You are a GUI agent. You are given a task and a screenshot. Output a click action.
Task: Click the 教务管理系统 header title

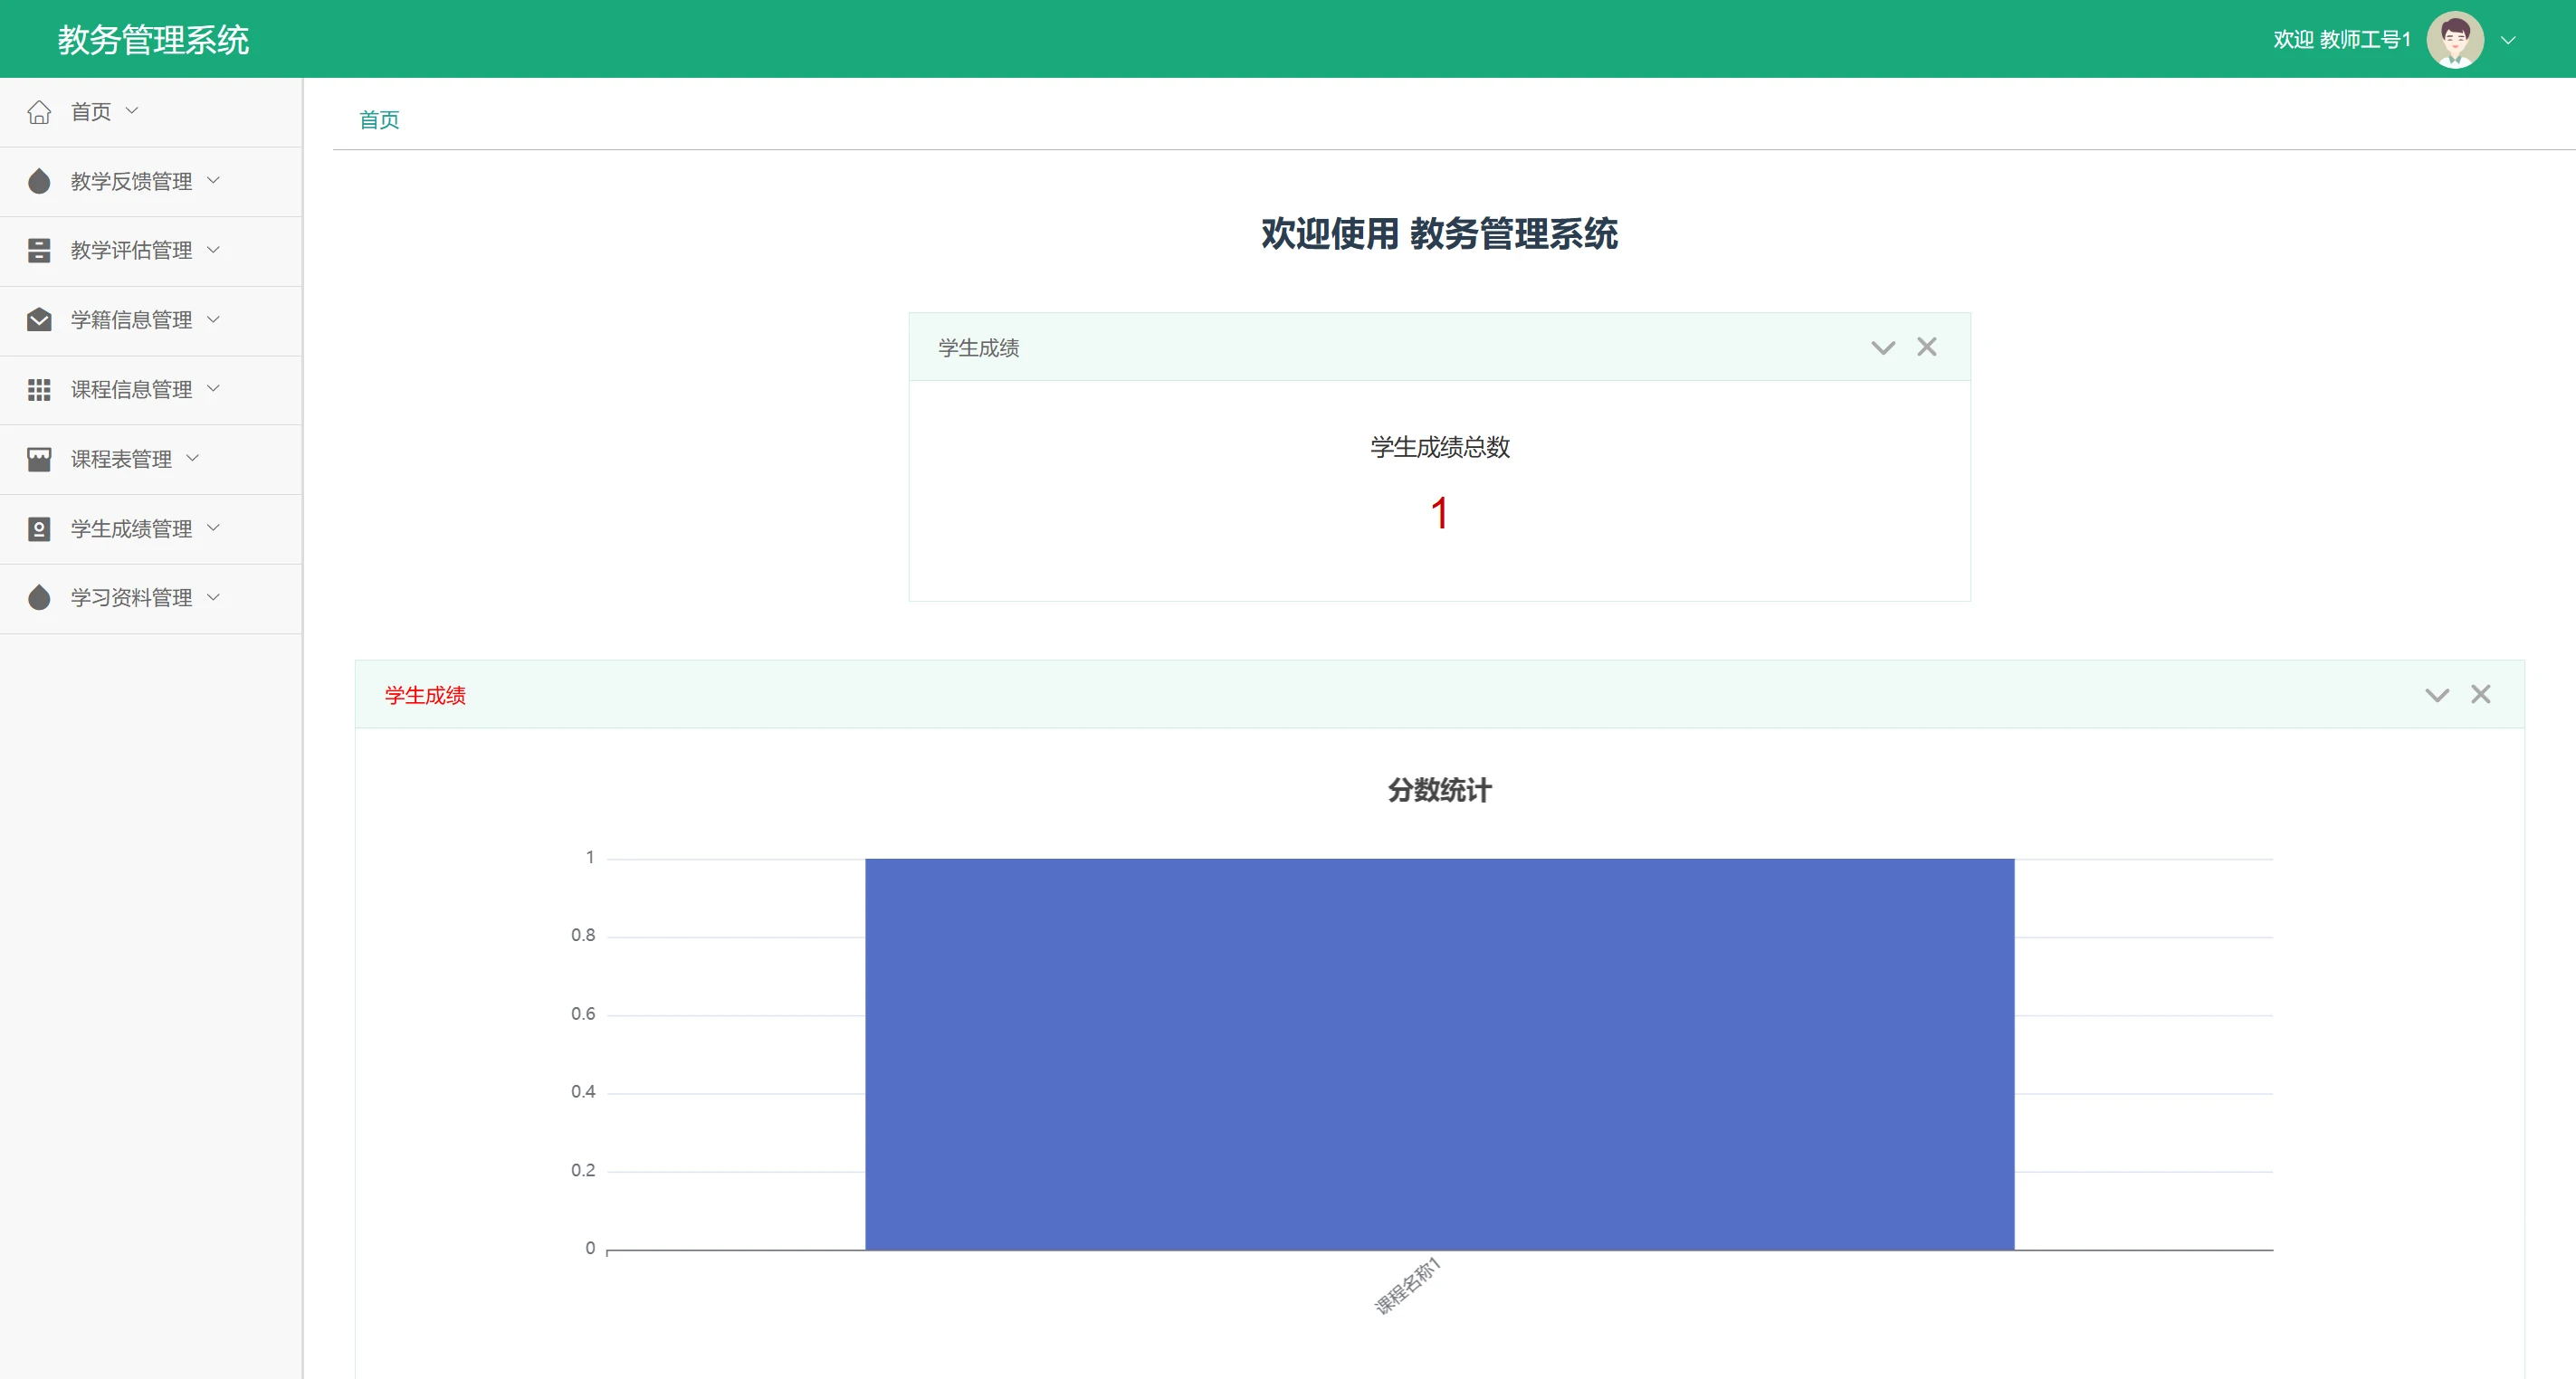pyautogui.click(x=153, y=40)
